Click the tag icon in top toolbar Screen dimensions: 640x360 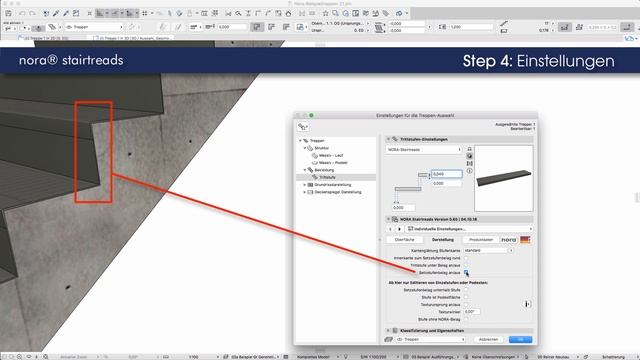[386, 13]
